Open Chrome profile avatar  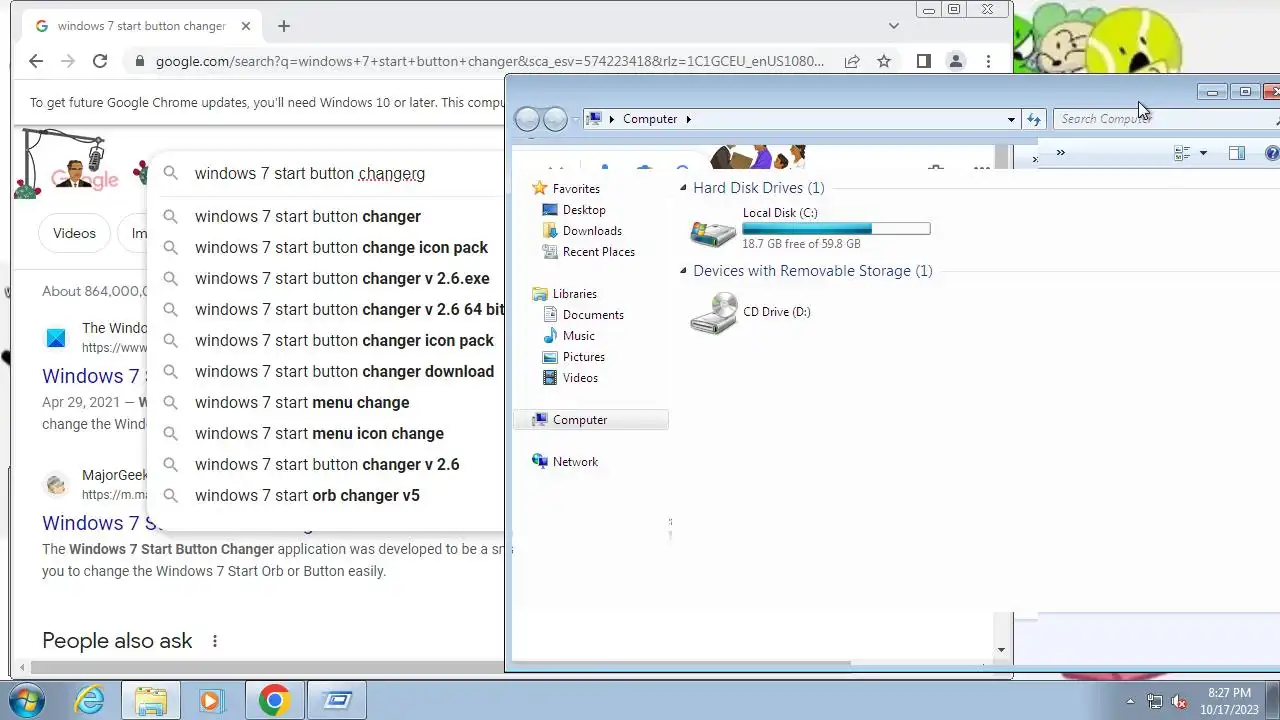point(956,61)
